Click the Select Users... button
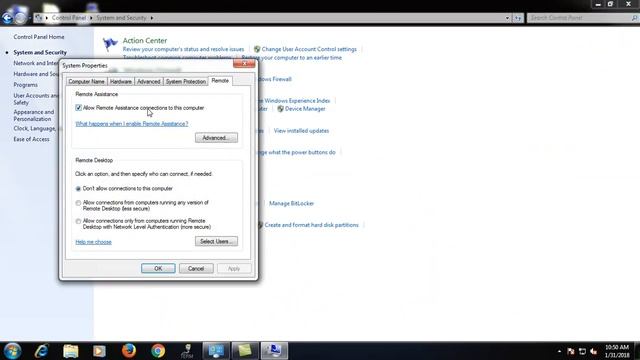This screenshot has width=640, height=360. [216, 242]
